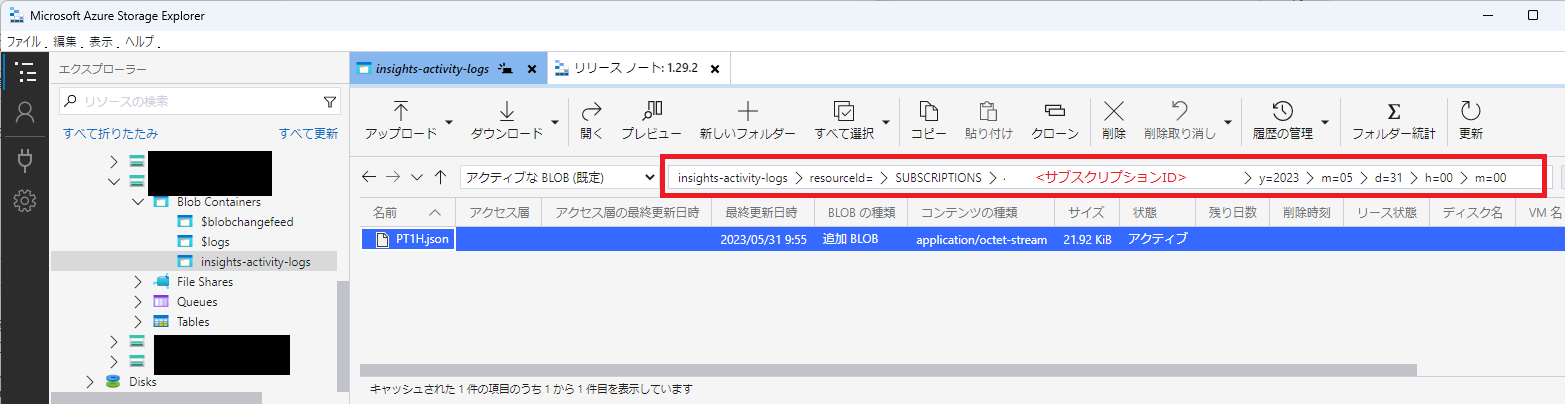Collapse the Blob Containers tree node
The width and height of the screenshot is (1565, 404).
point(138,202)
